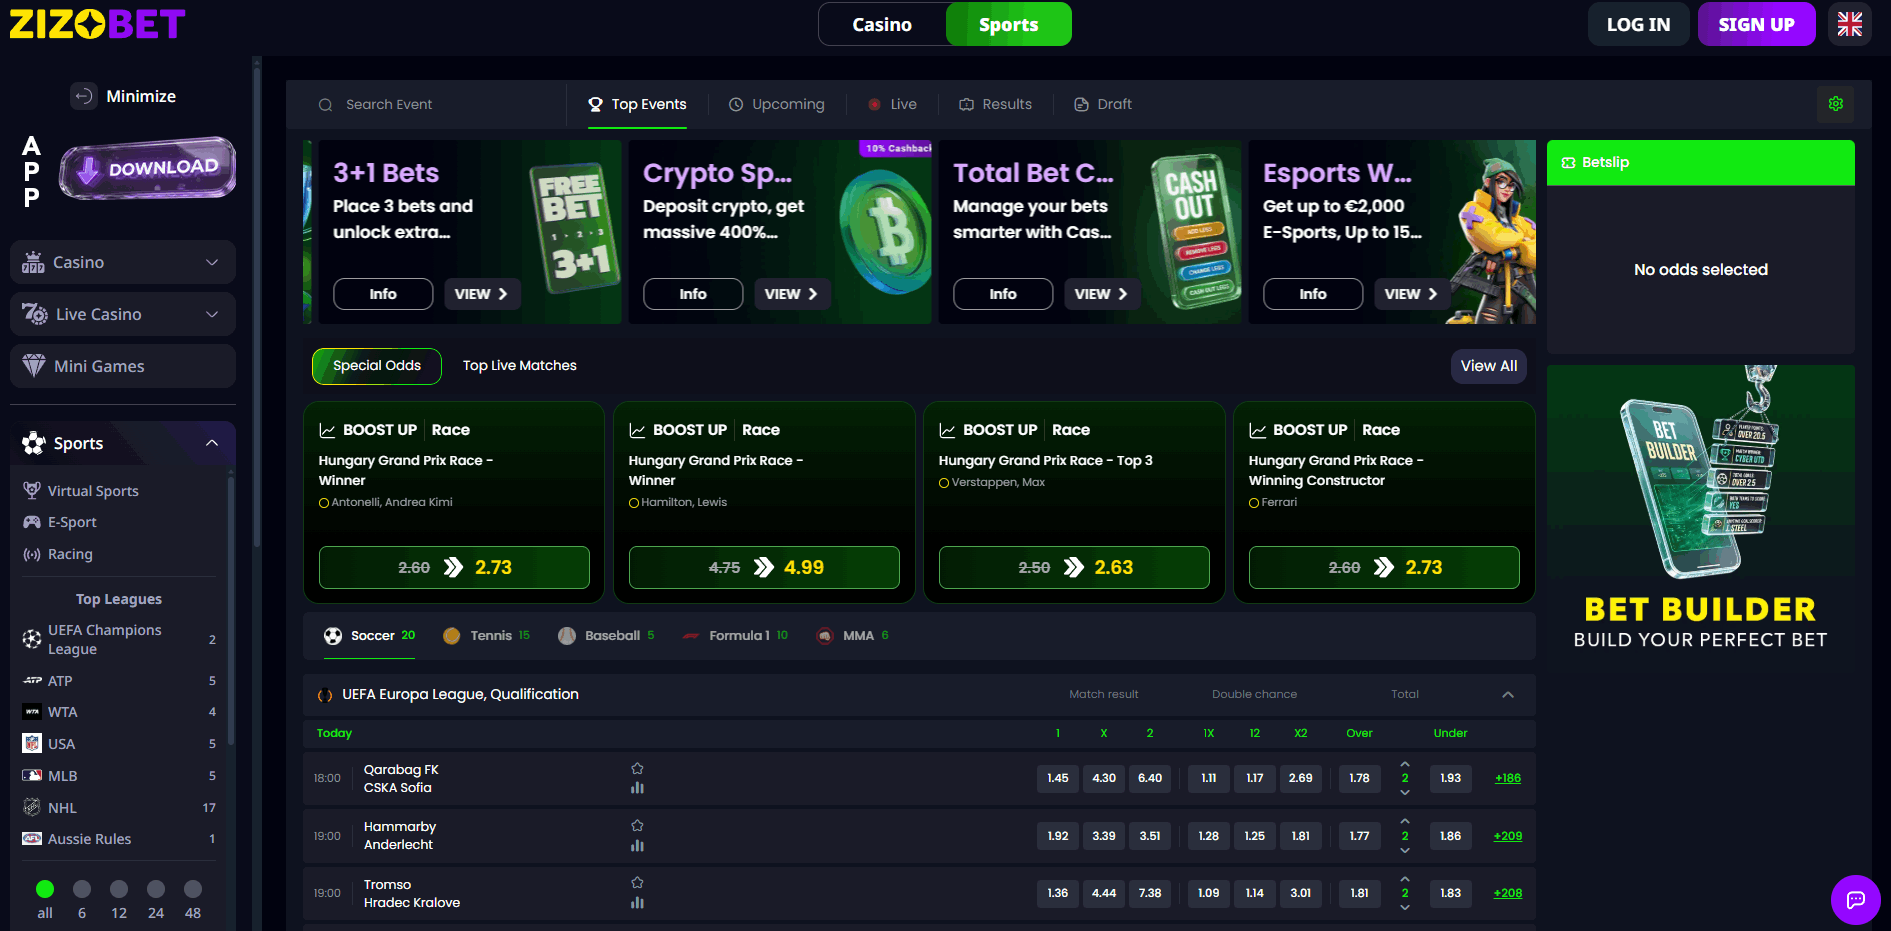Open the Results tab
Viewport: 1891px width, 931px height.
pos(995,104)
